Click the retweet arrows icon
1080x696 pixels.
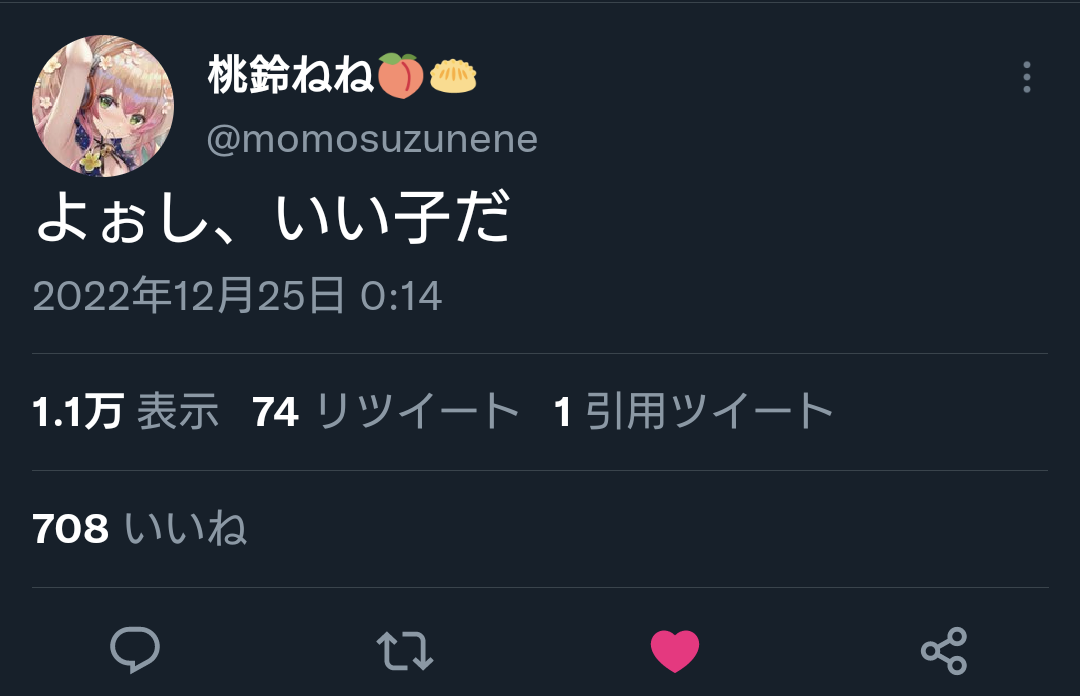pos(405,651)
